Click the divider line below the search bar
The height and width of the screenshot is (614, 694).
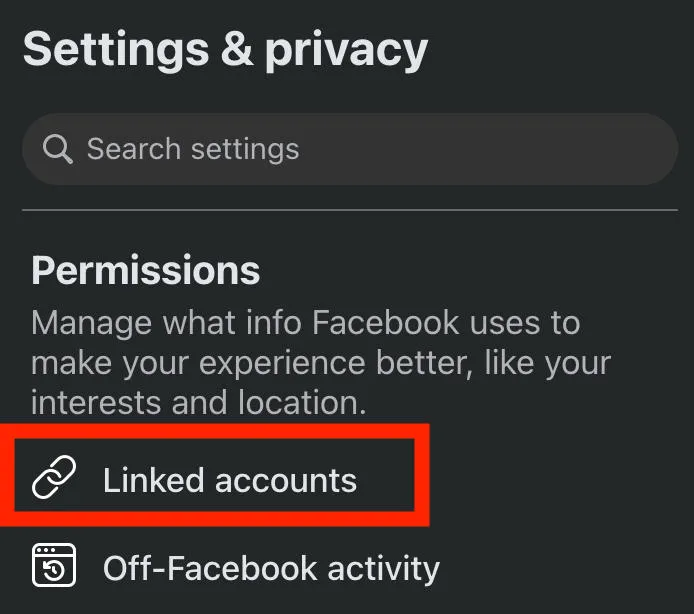[350, 210]
